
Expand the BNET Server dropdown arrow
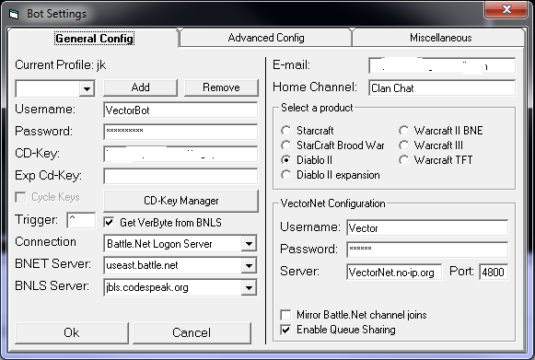[x=249, y=265]
